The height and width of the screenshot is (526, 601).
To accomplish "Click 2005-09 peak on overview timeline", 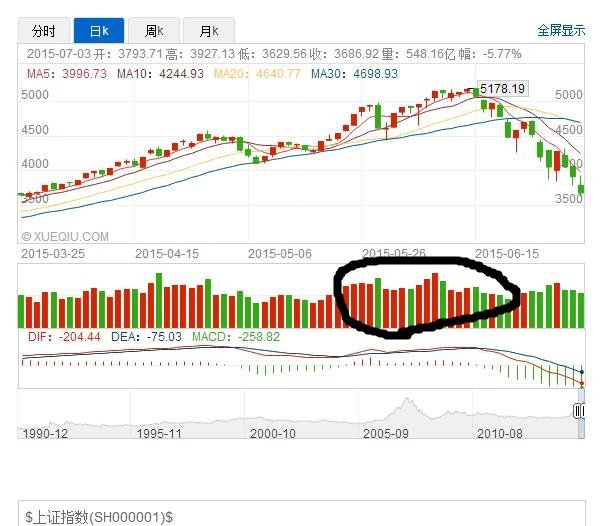I will pyautogui.click(x=405, y=406).
